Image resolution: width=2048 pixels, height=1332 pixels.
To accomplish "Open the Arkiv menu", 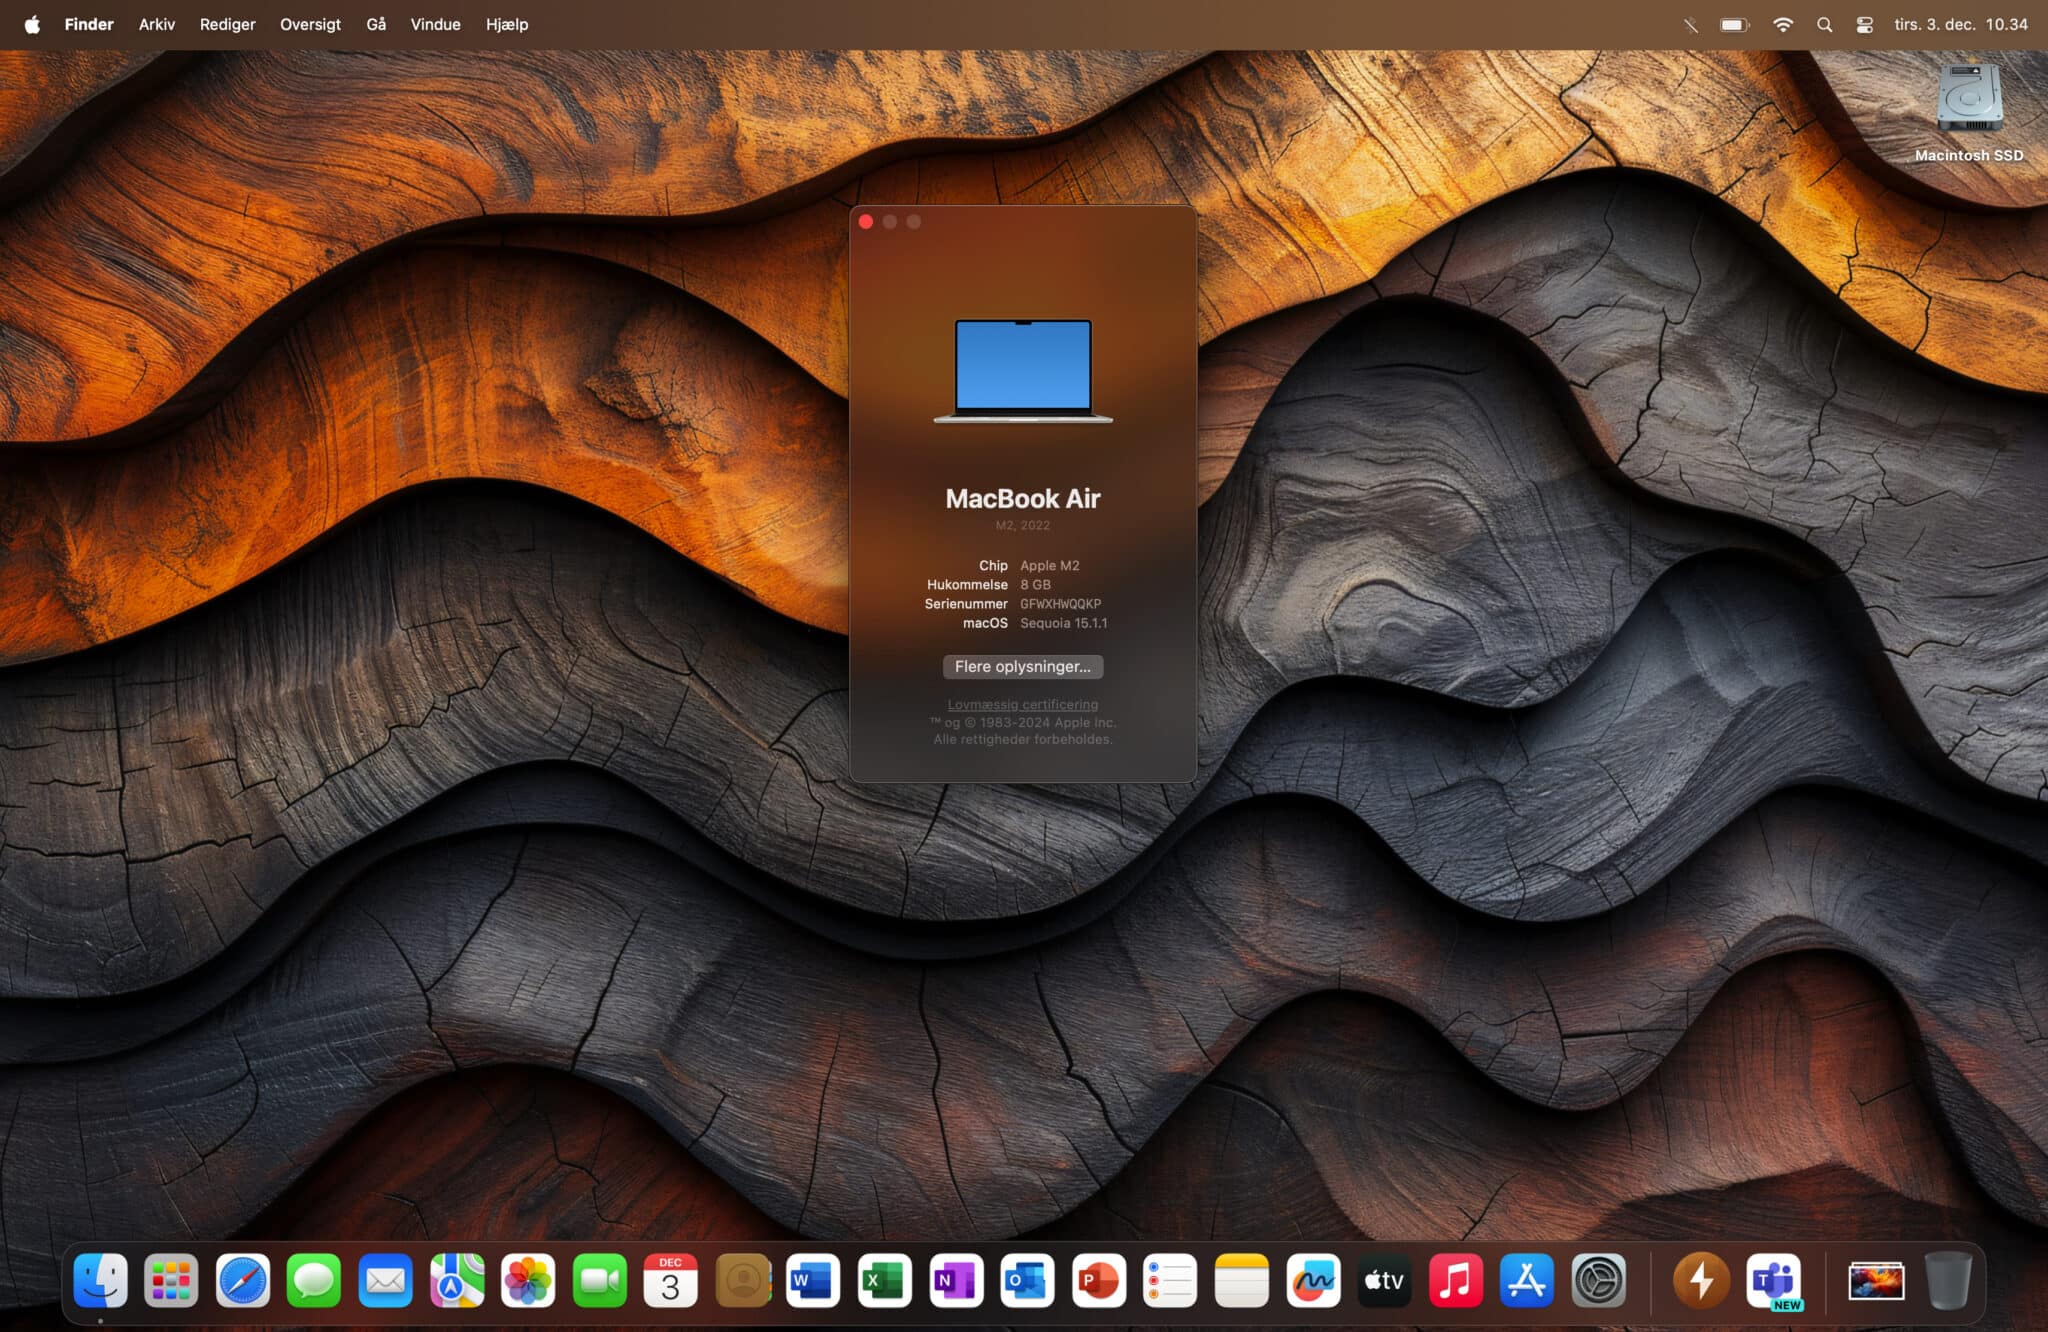I will [x=157, y=24].
